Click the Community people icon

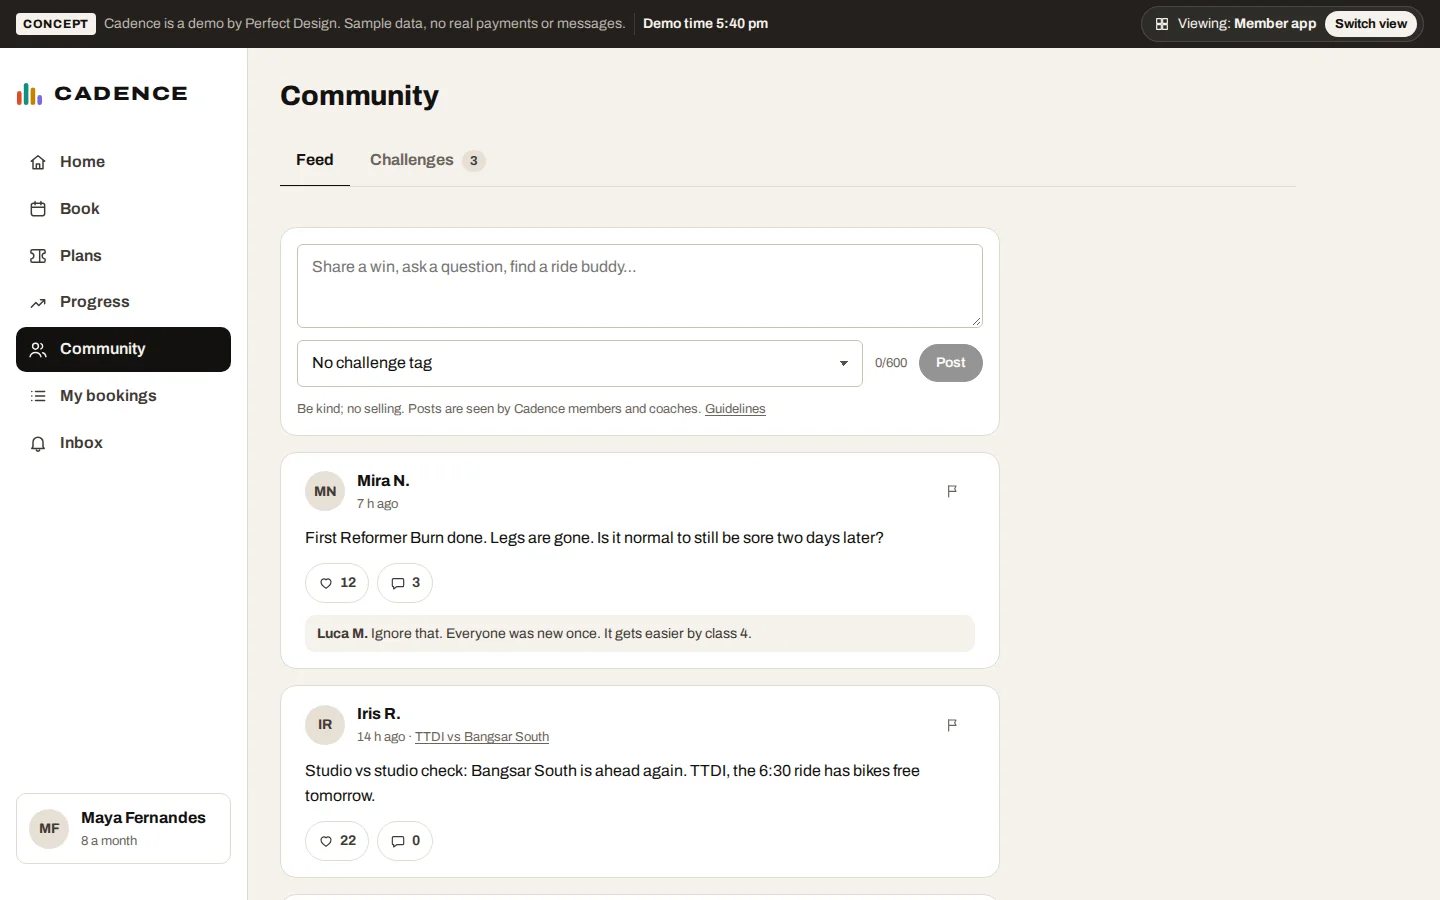click(38, 350)
